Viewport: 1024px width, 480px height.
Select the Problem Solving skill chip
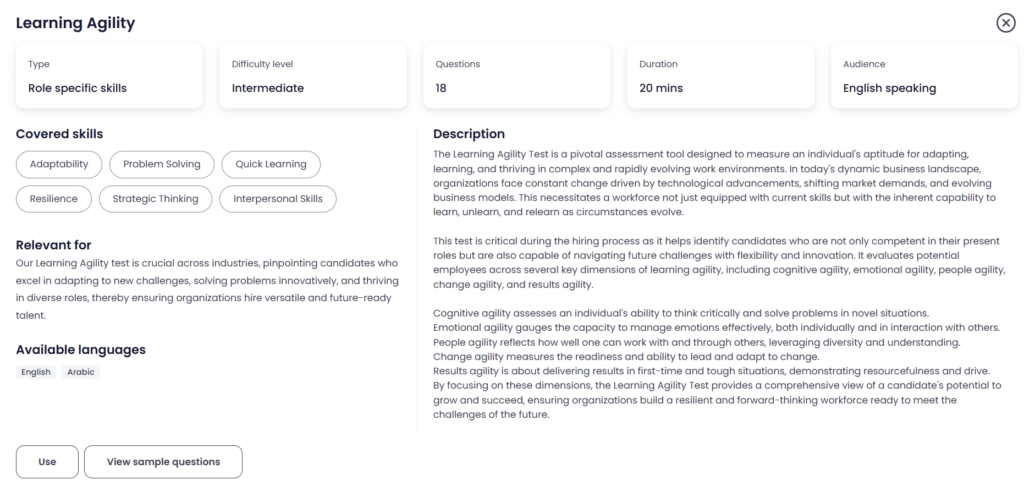[x=161, y=165]
